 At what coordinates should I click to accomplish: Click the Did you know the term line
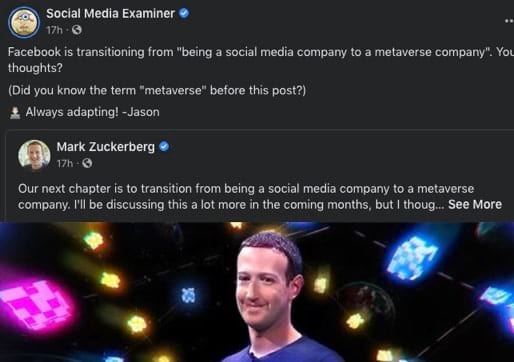pos(157,90)
